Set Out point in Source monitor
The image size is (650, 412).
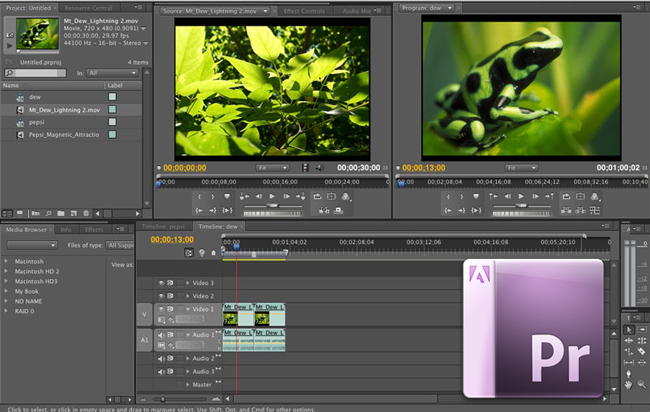[x=213, y=197]
